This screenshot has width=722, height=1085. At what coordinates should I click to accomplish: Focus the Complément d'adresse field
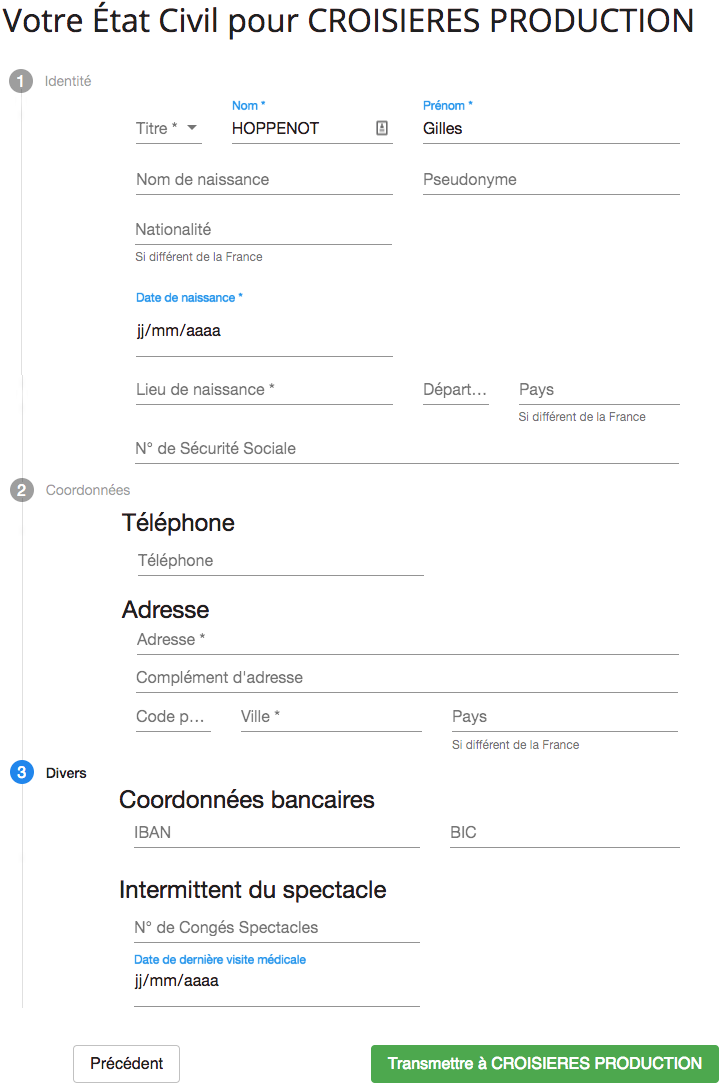point(407,678)
